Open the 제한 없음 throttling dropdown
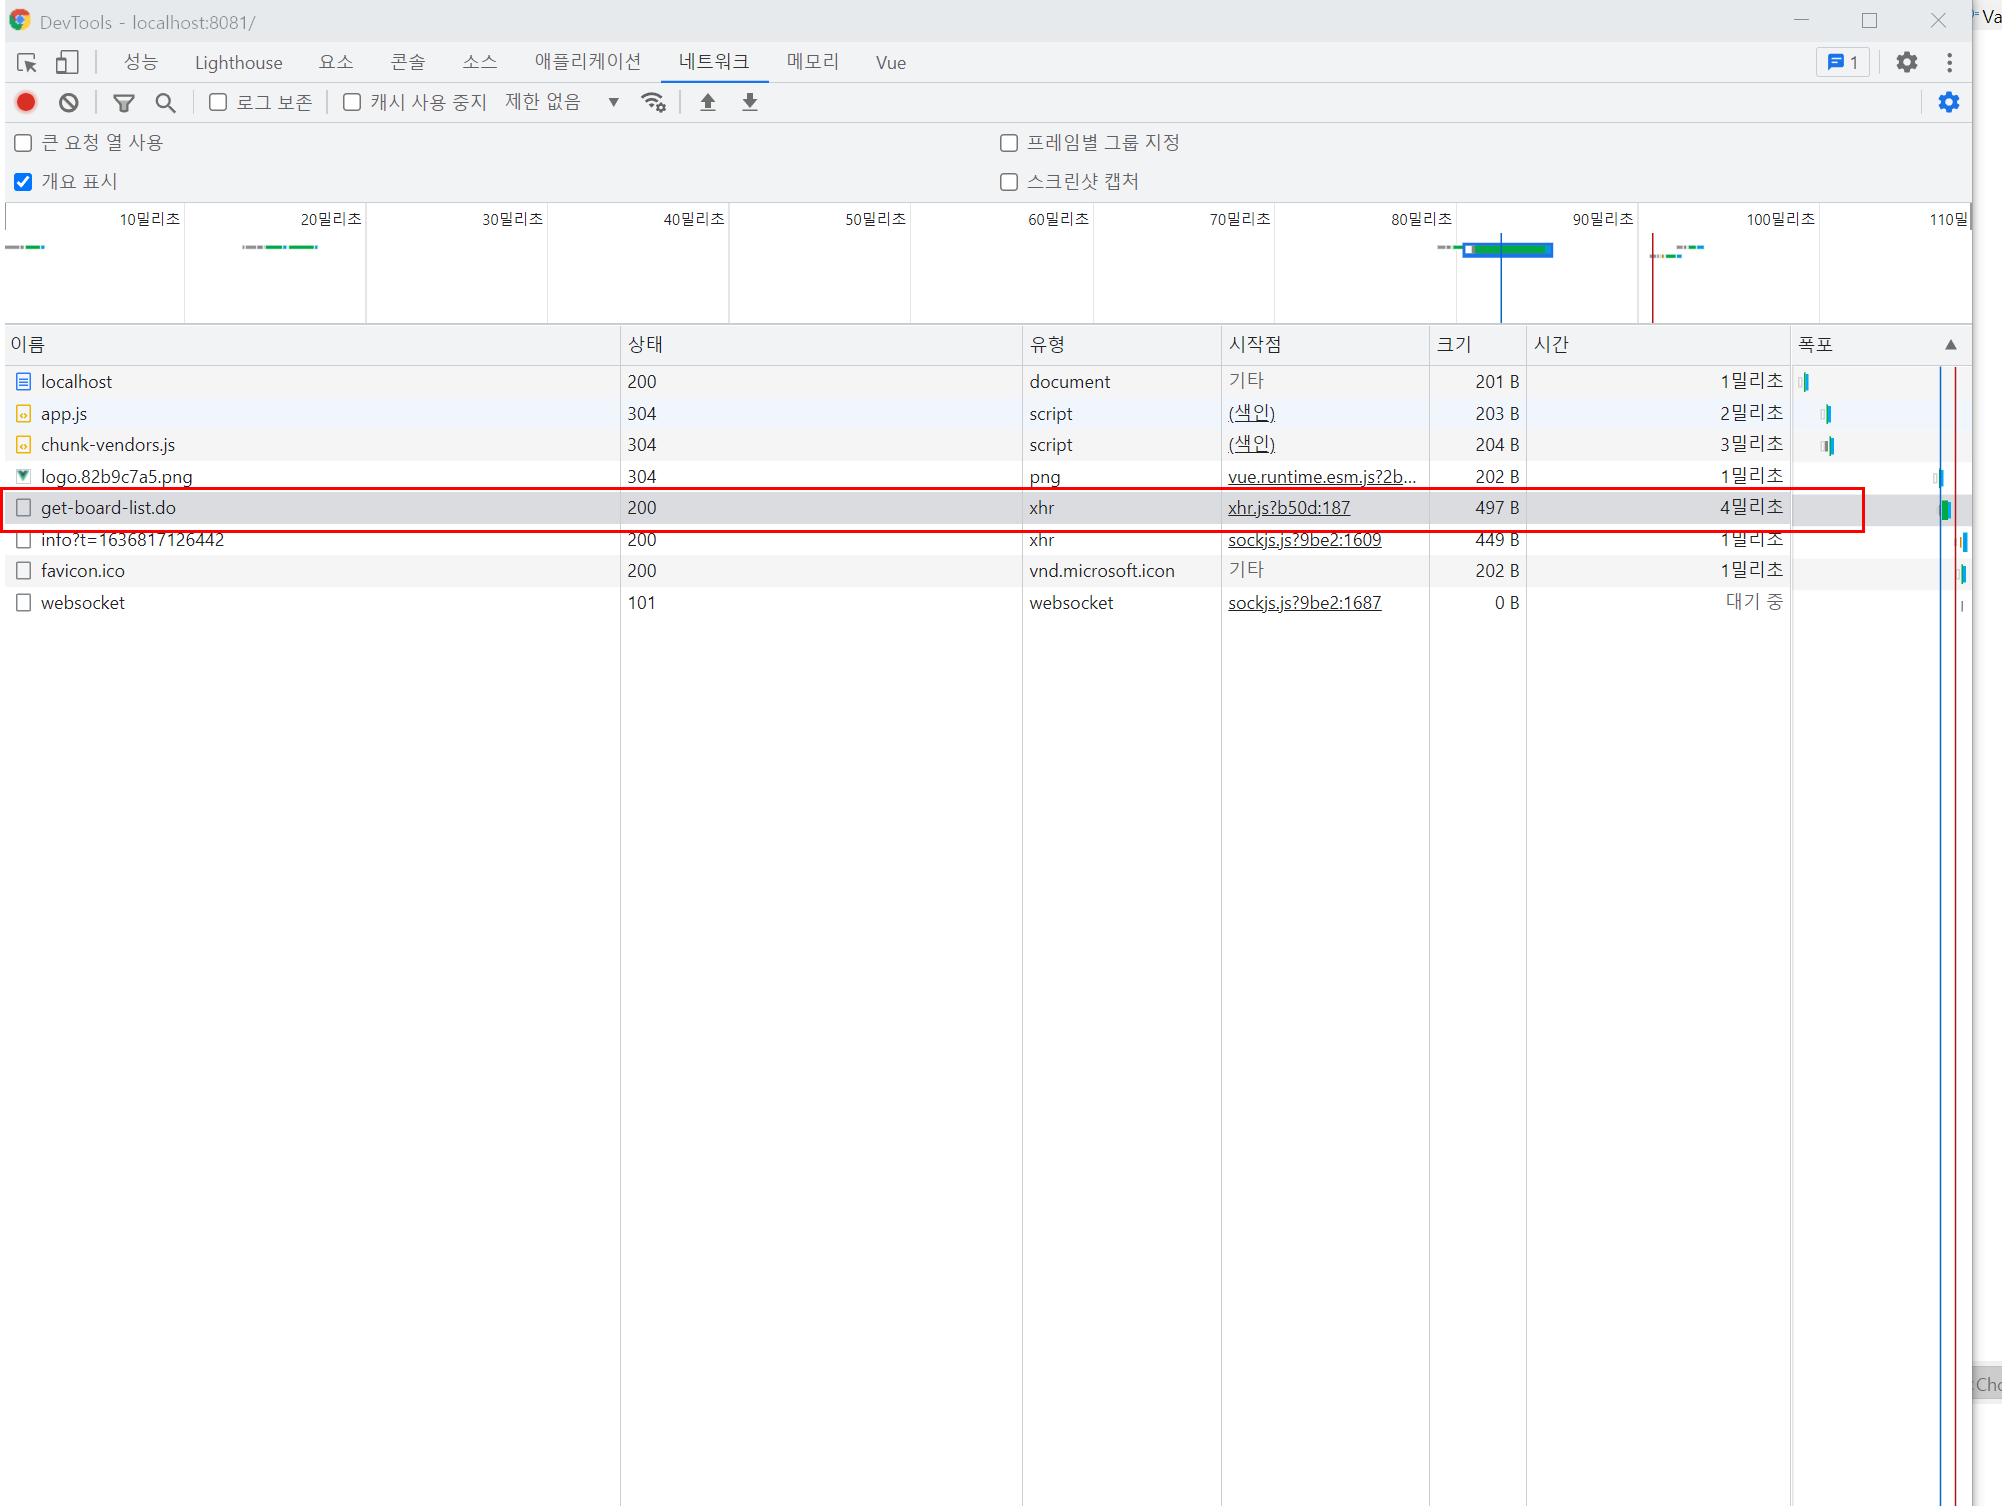Image resolution: width=2002 pixels, height=1506 pixels. pyautogui.click(x=562, y=102)
